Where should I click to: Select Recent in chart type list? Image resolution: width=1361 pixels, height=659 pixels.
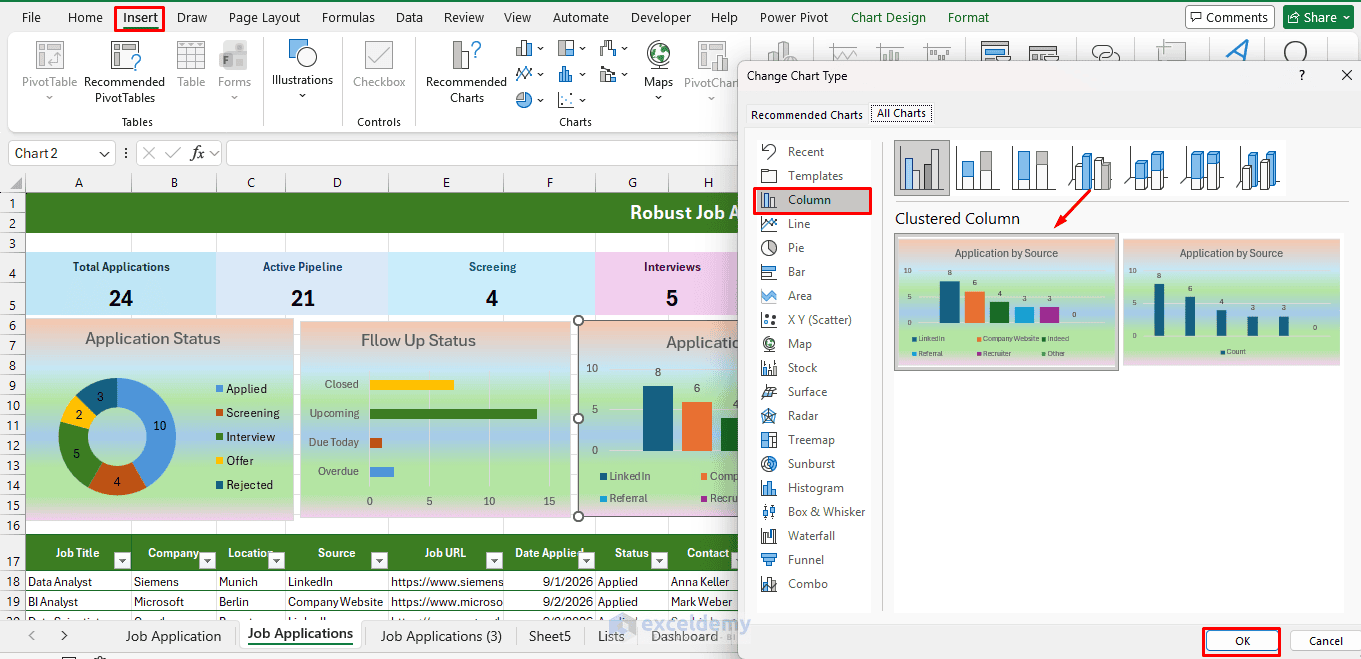(x=813, y=152)
